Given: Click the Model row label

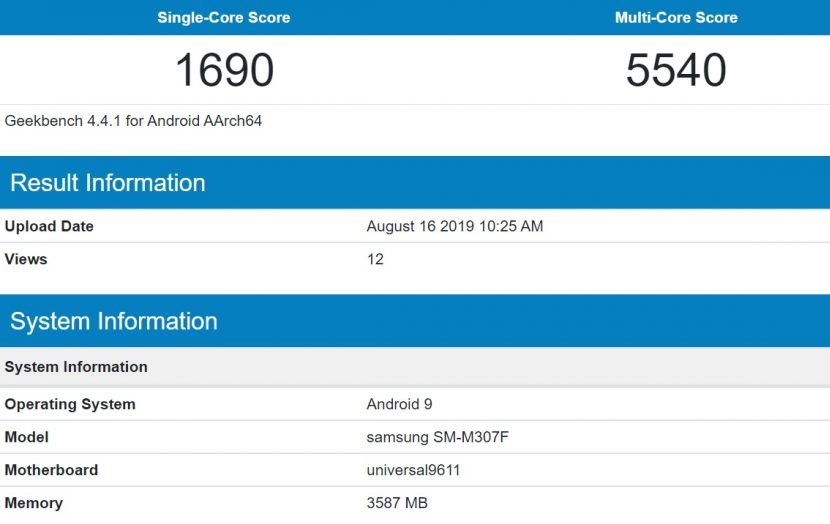Looking at the screenshot, I should [27, 437].
